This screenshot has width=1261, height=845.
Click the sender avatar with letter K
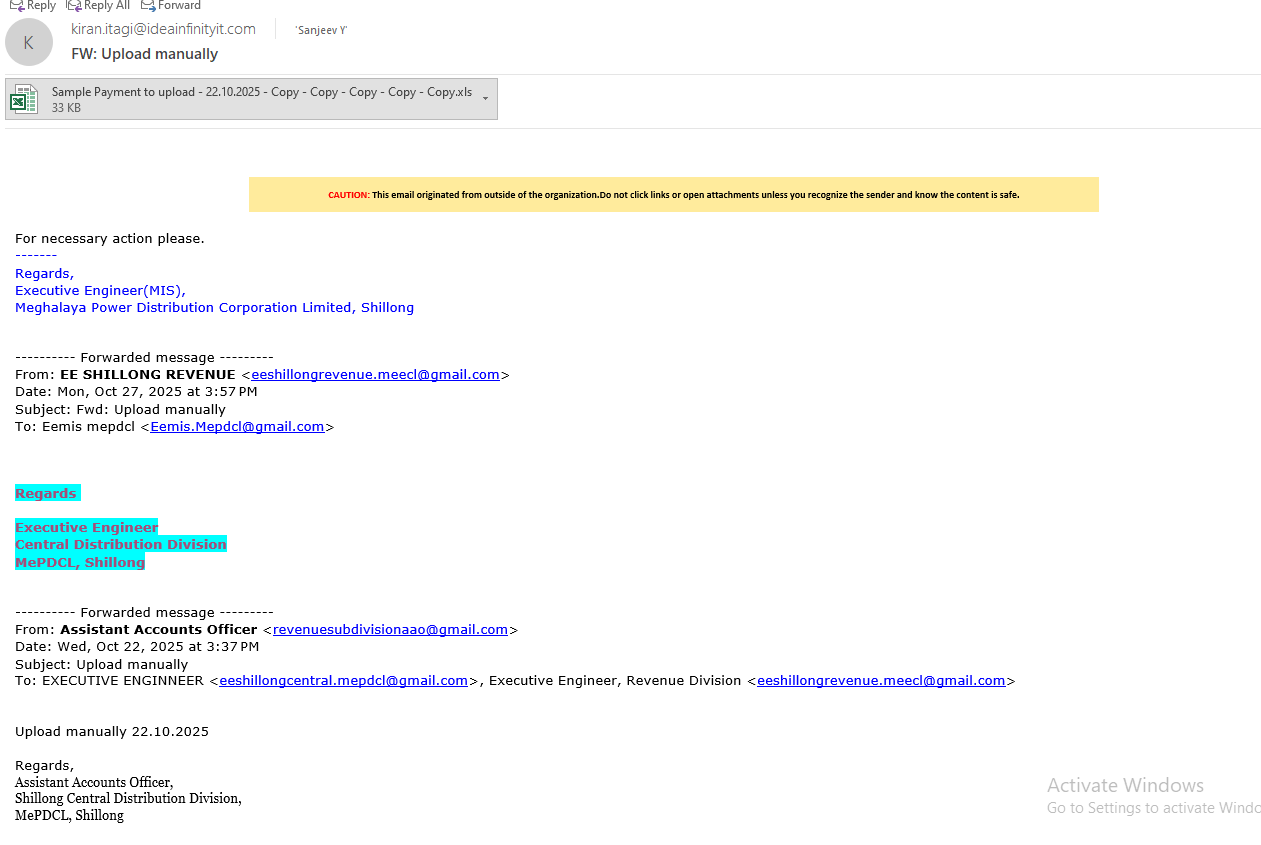click(29, 42)
